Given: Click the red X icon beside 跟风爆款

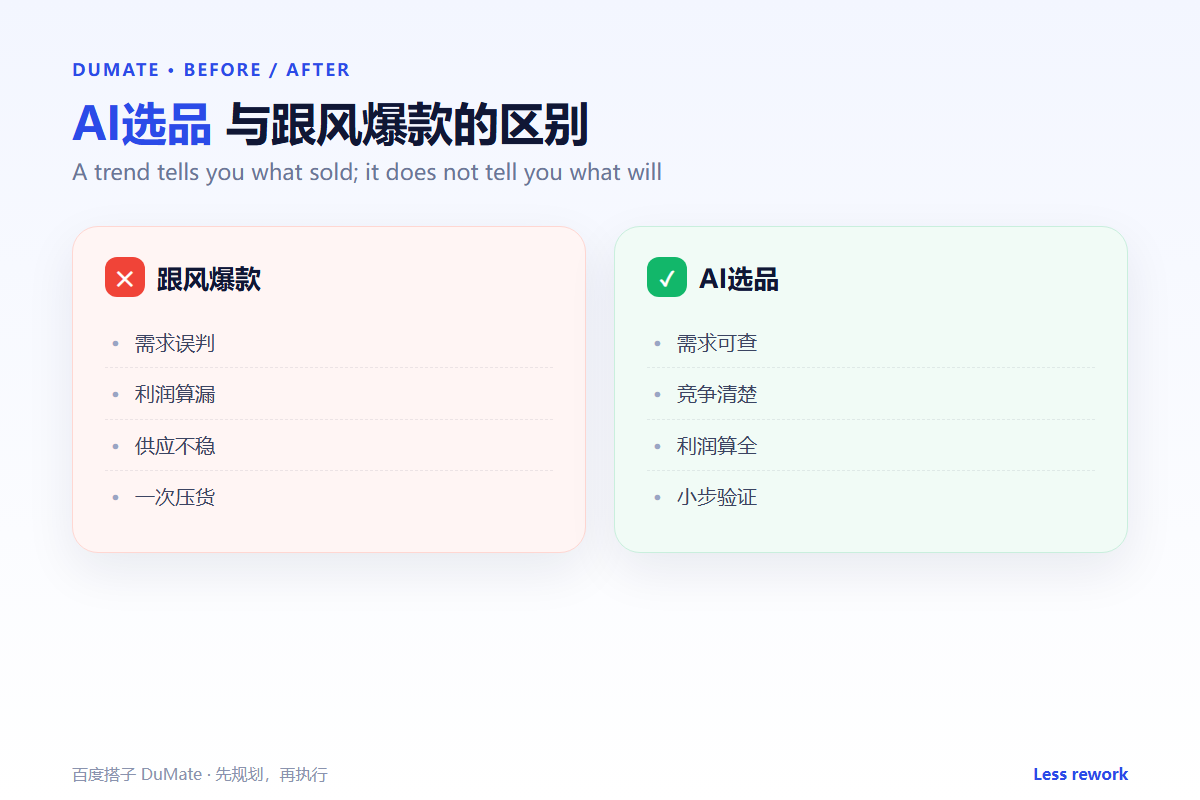Looking at the screenshot, I should [125, 277].
